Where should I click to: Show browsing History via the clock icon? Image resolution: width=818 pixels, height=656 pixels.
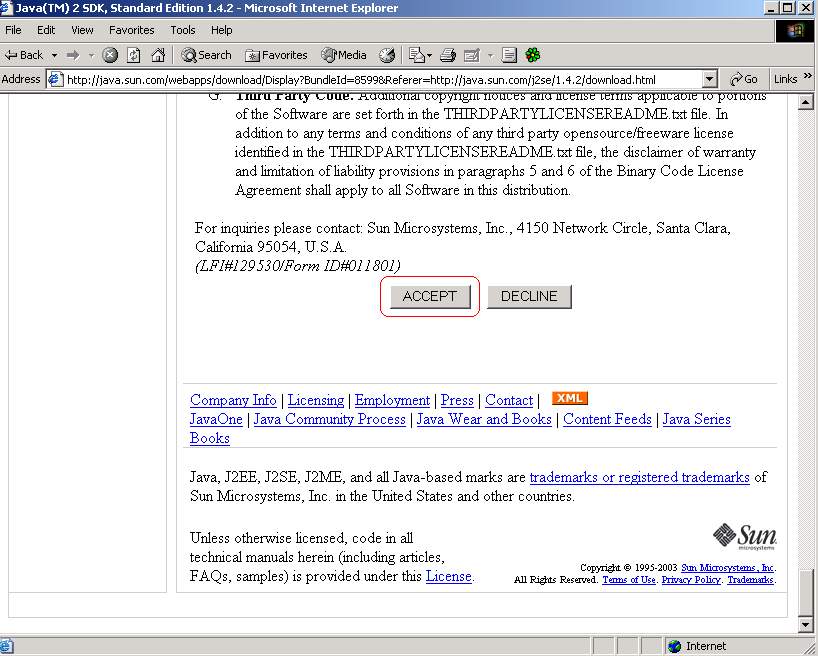point(387,55)
